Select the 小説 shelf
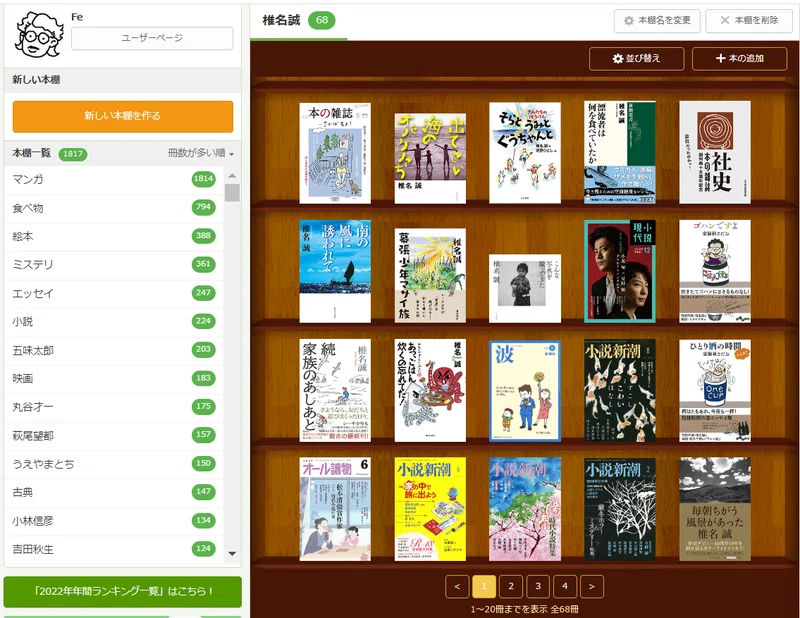 114,322
